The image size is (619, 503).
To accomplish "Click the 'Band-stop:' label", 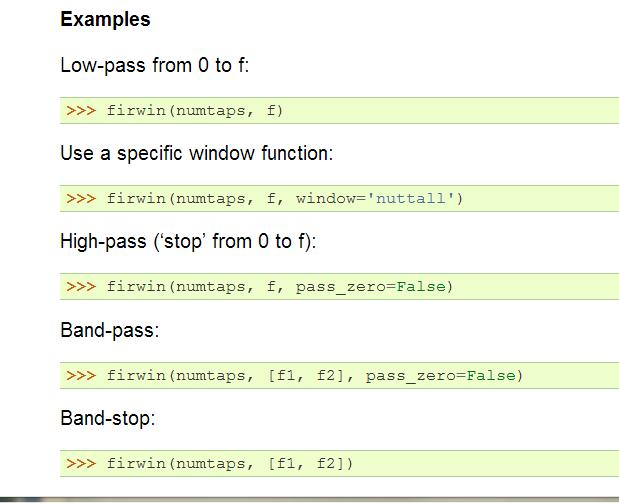I will pyautogui.click(x=108, y=418).
